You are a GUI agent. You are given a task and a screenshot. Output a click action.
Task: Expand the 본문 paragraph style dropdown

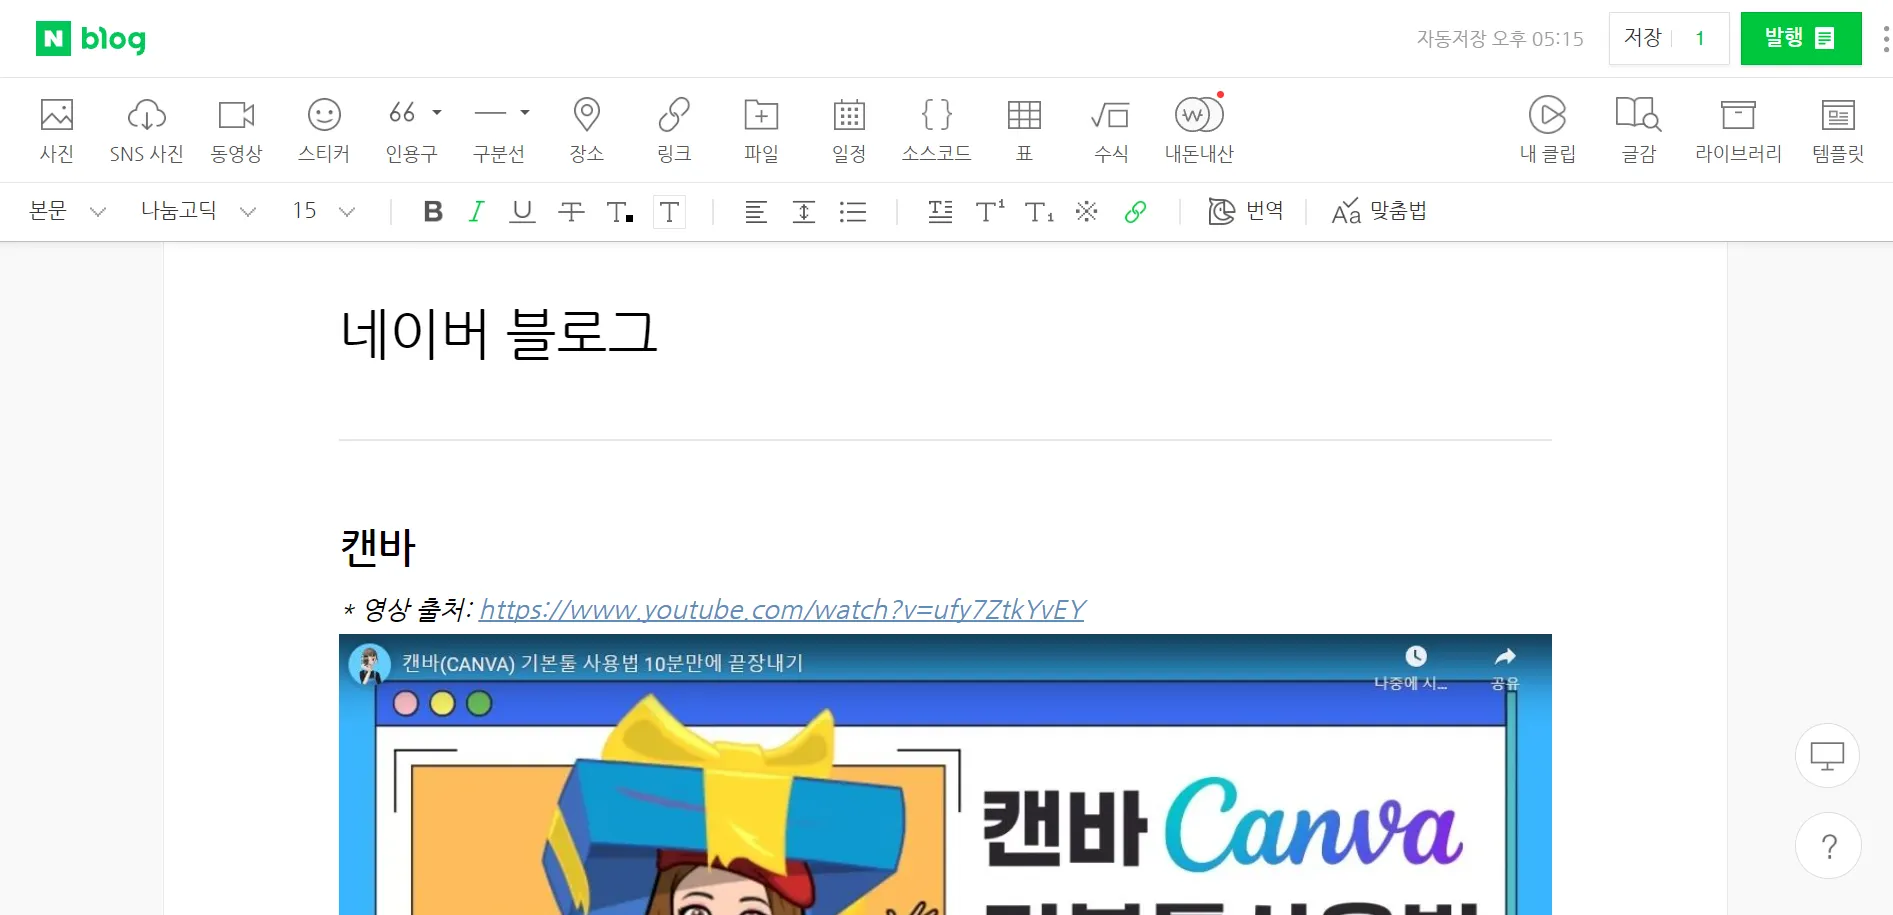point(67,212)
